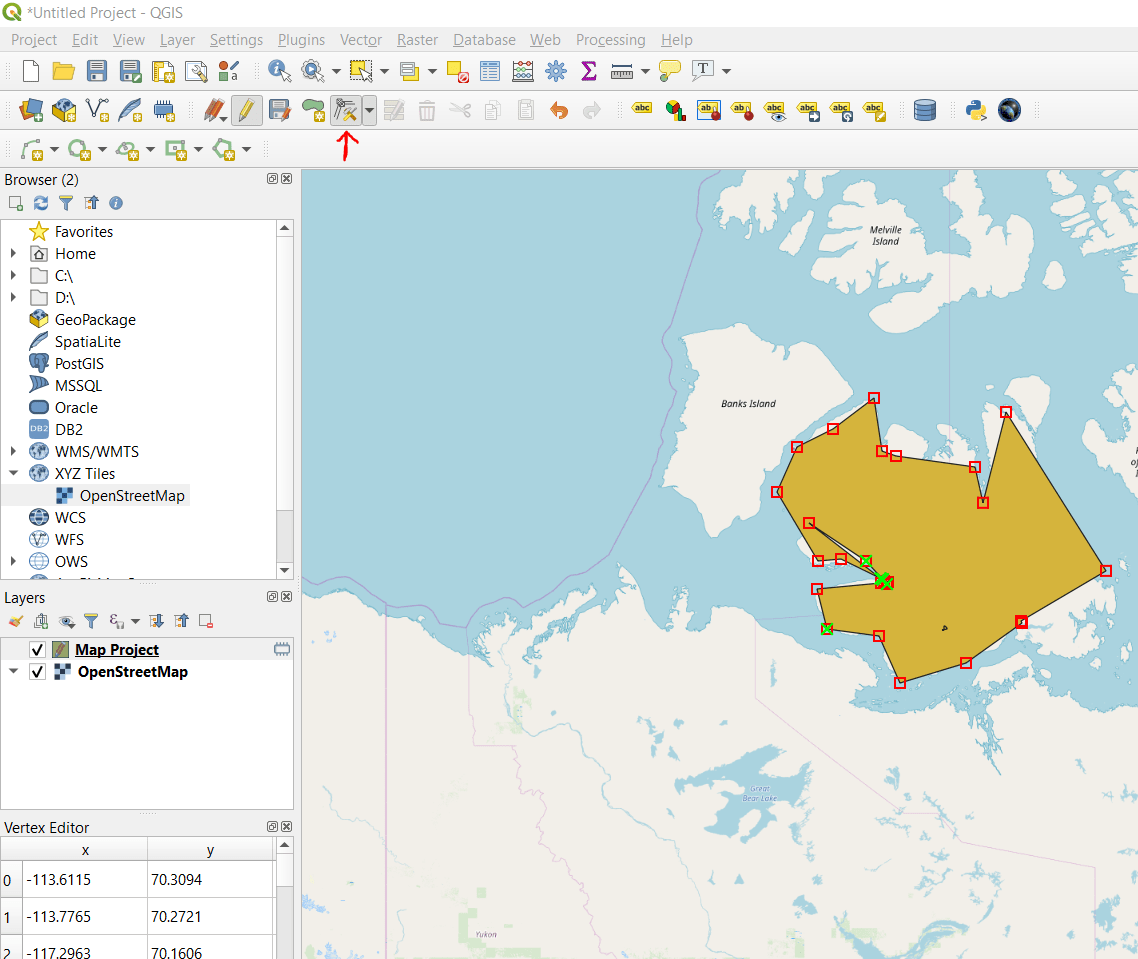This screenshot has height=959, width=1138.
Task: Select the PostGIS entry in Browser
Action: (79, 364)
